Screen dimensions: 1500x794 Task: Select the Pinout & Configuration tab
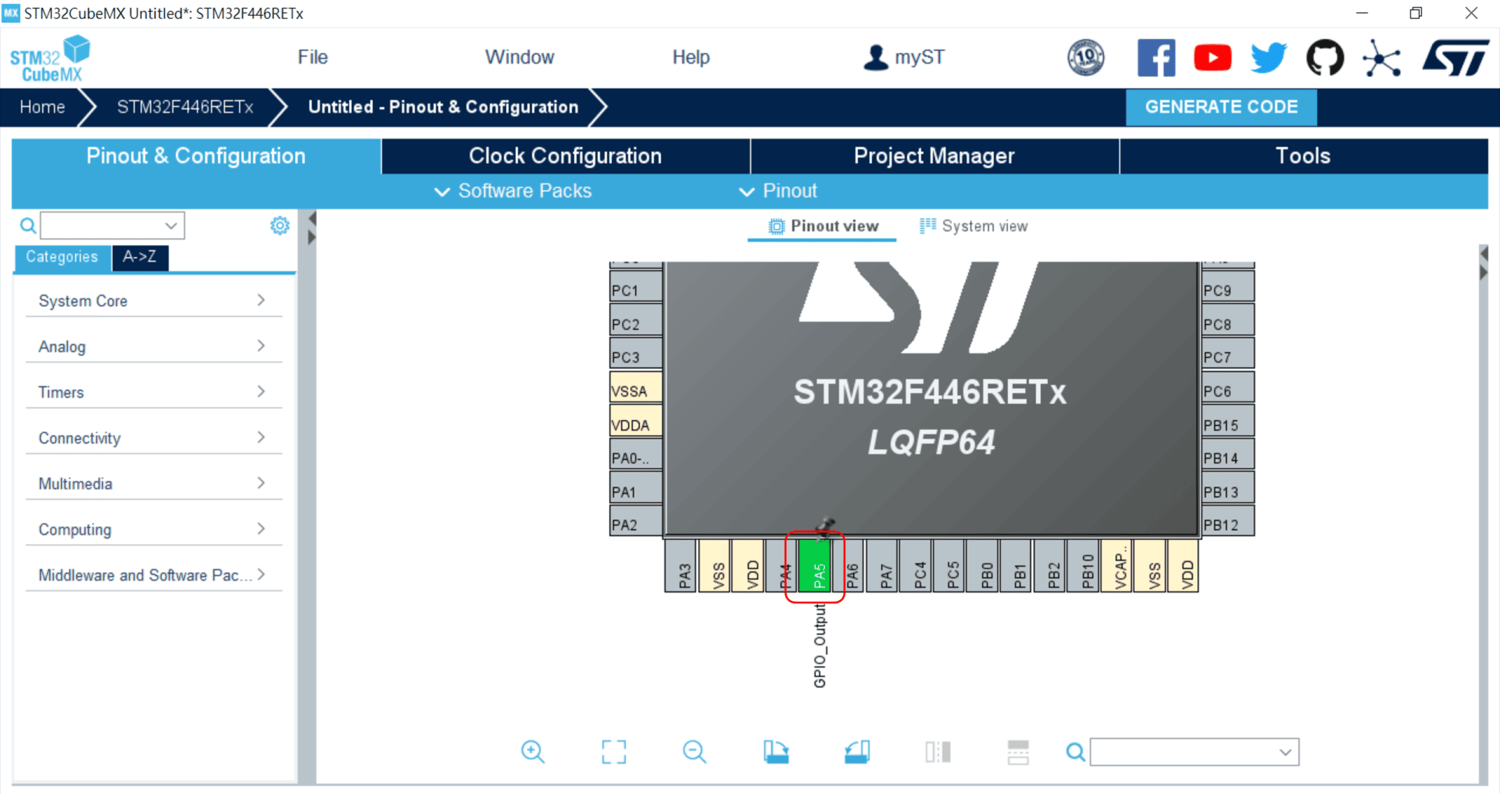[196, 156]
